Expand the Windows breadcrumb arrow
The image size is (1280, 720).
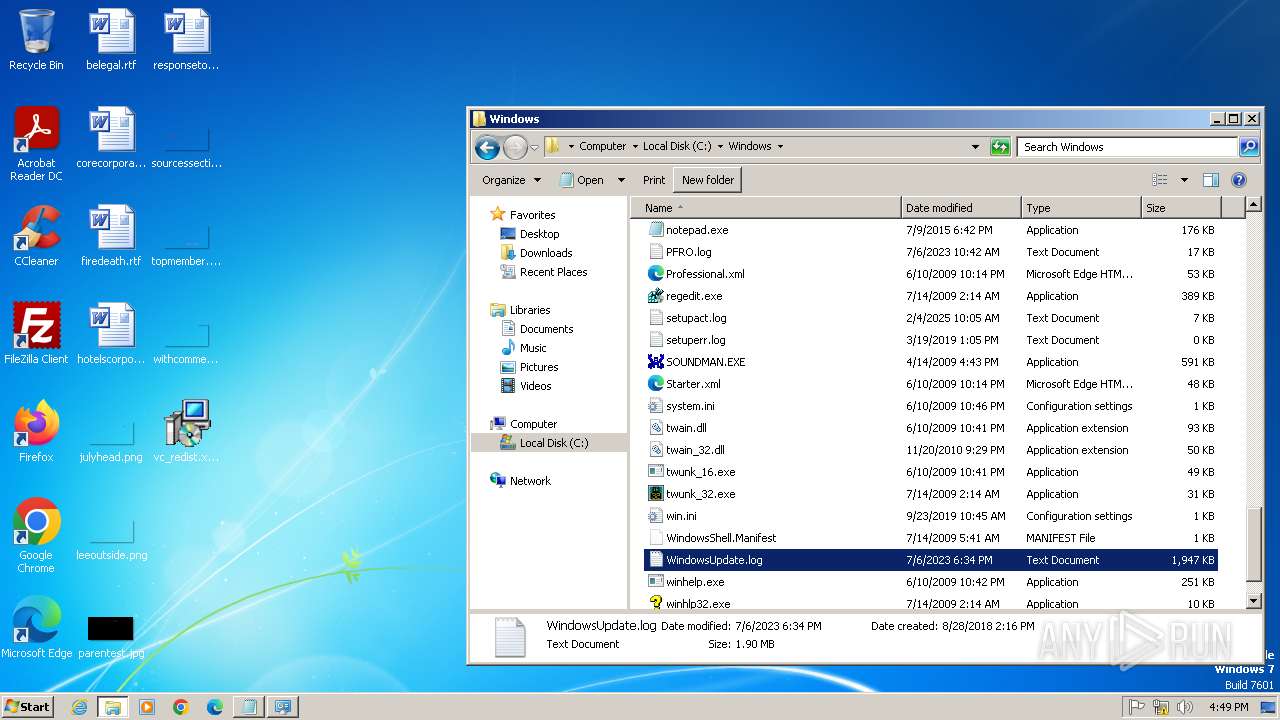[780, 147]
